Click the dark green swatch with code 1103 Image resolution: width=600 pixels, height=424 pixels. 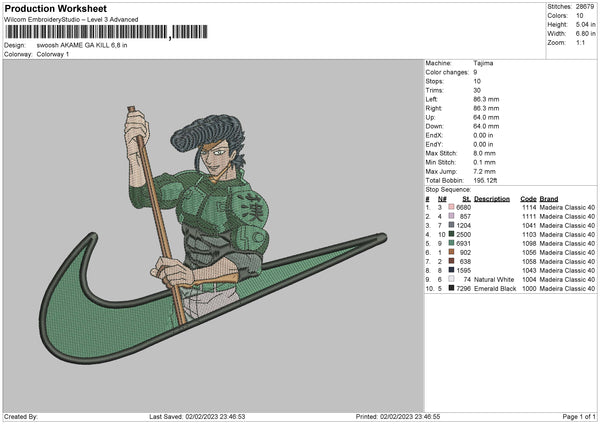pyautogui.click(x=451, y=234)
